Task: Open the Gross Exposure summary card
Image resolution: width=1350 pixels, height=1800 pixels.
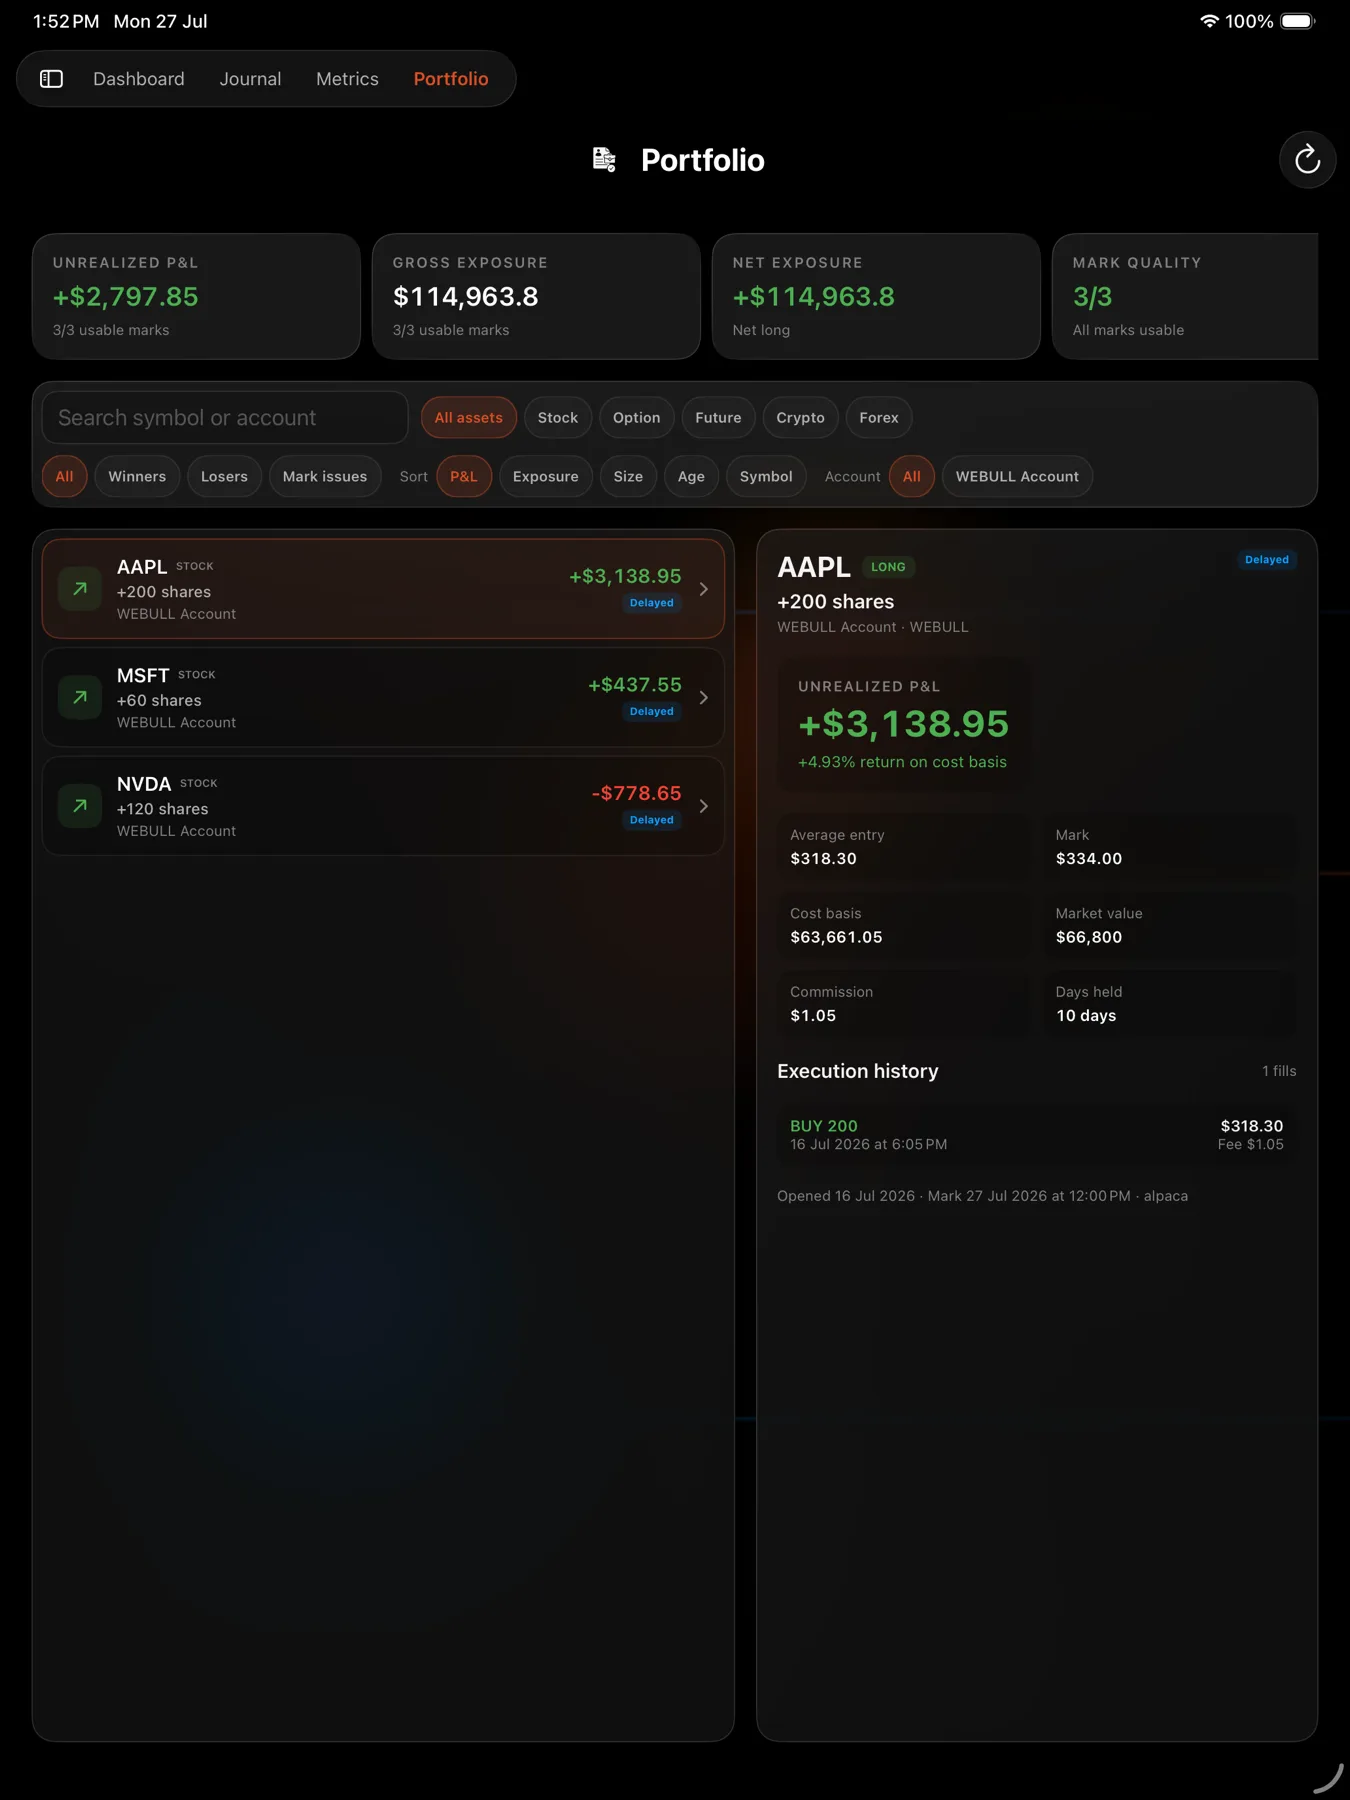Action: click(536, 296)
